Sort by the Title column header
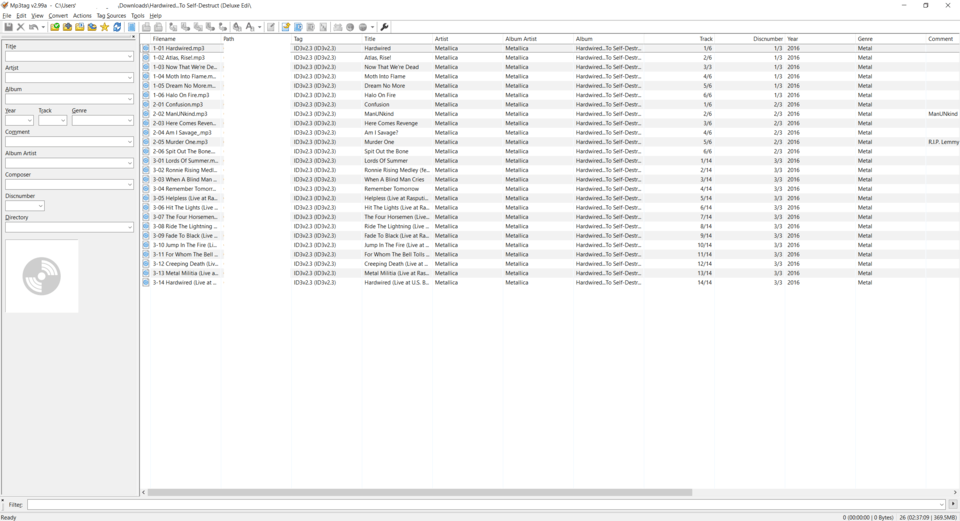 [x=397, y=39]
